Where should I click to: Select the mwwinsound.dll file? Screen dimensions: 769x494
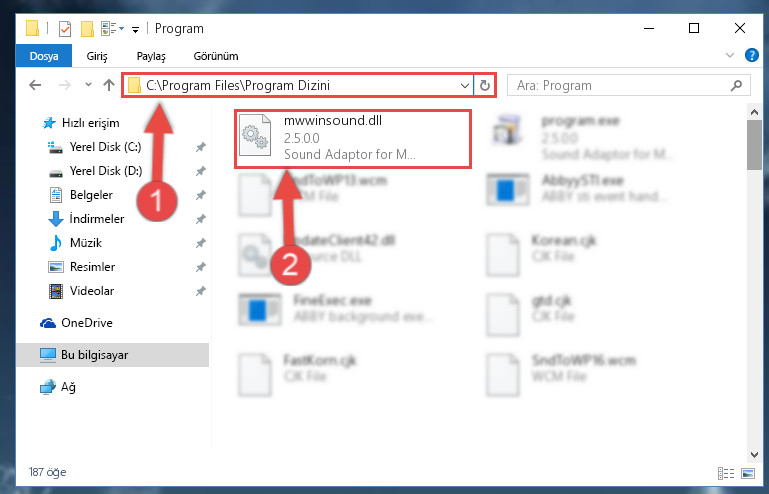(353, 139)
